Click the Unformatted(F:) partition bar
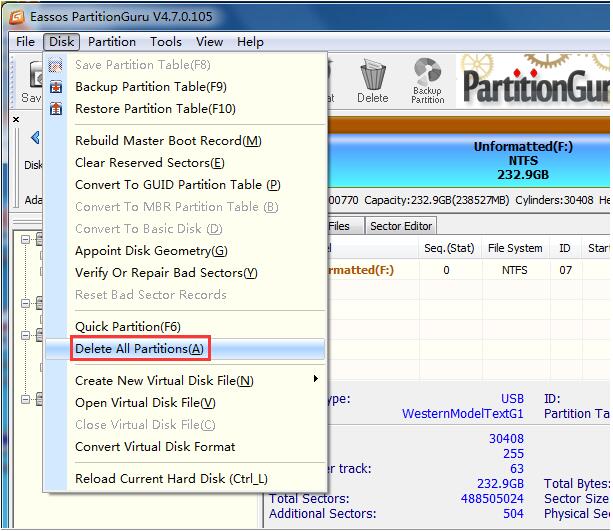The height and width of the screenshot is (531, 613). [468, 160]
